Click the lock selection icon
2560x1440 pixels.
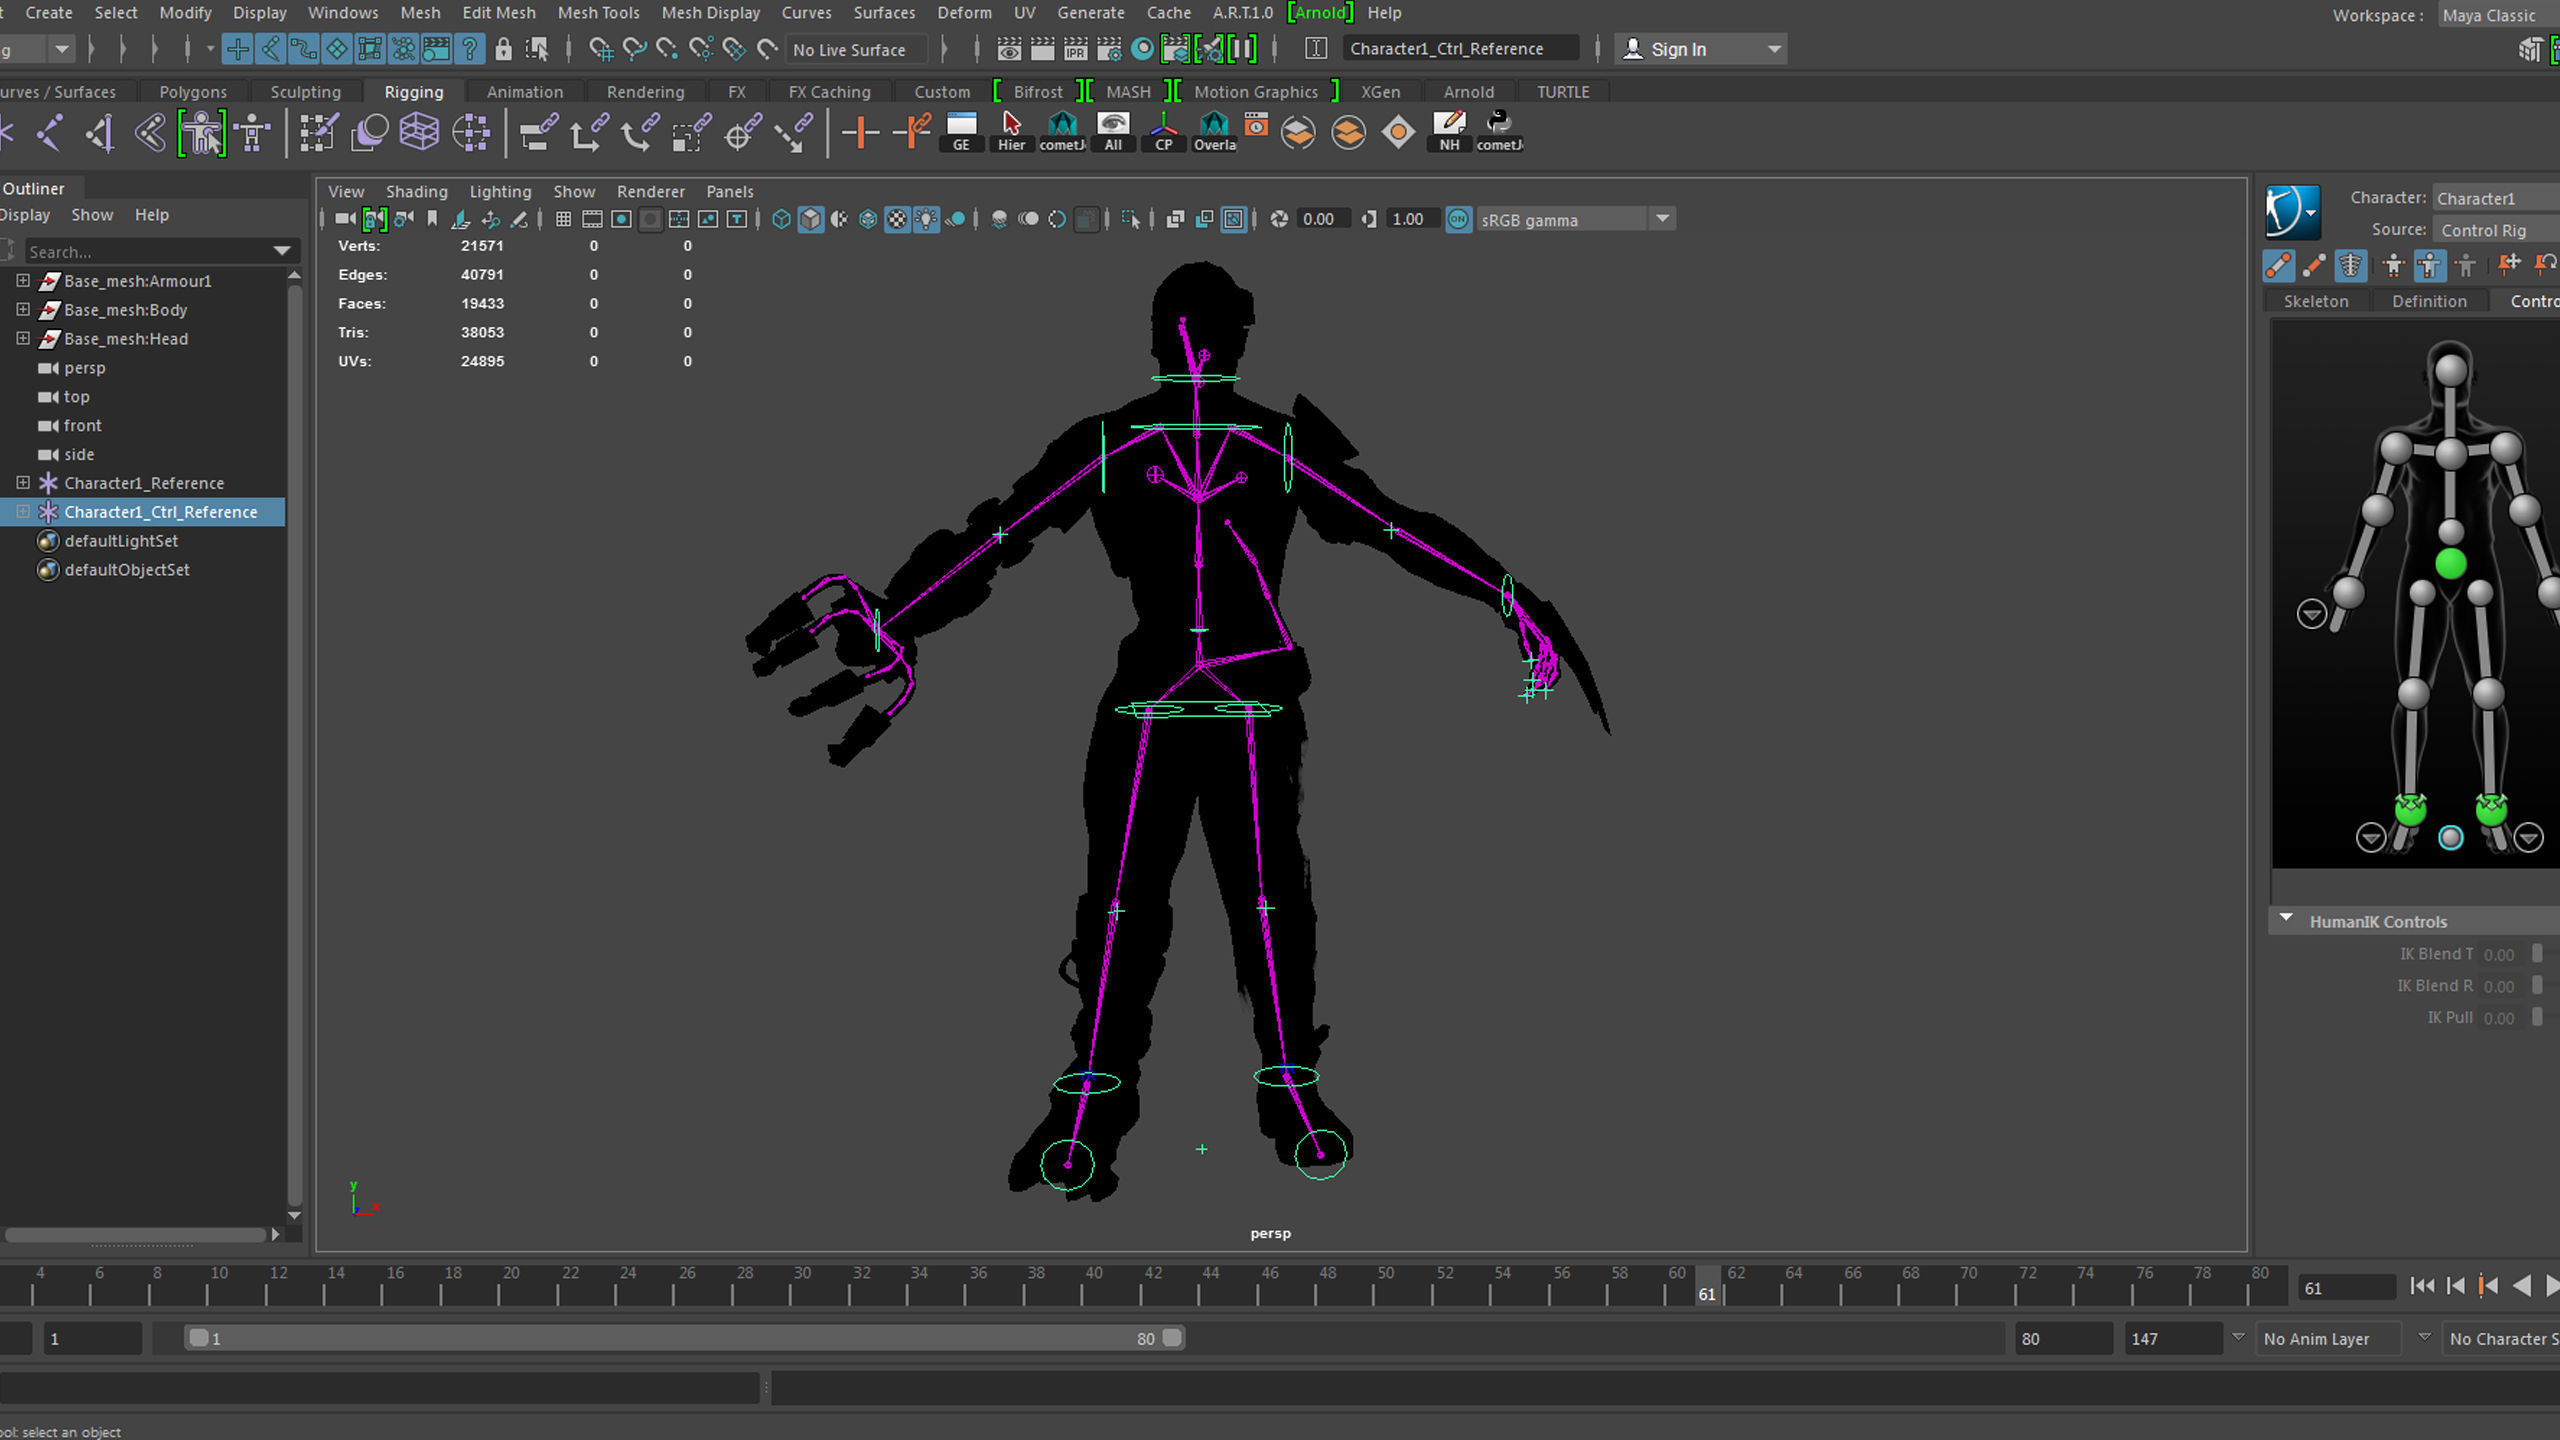click(x=504, y=49)
